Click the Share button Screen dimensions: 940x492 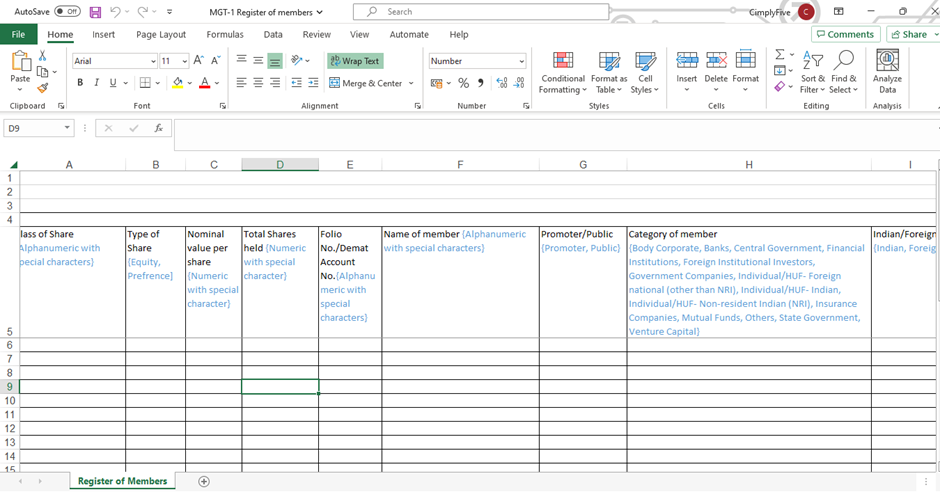pos(908,34)
